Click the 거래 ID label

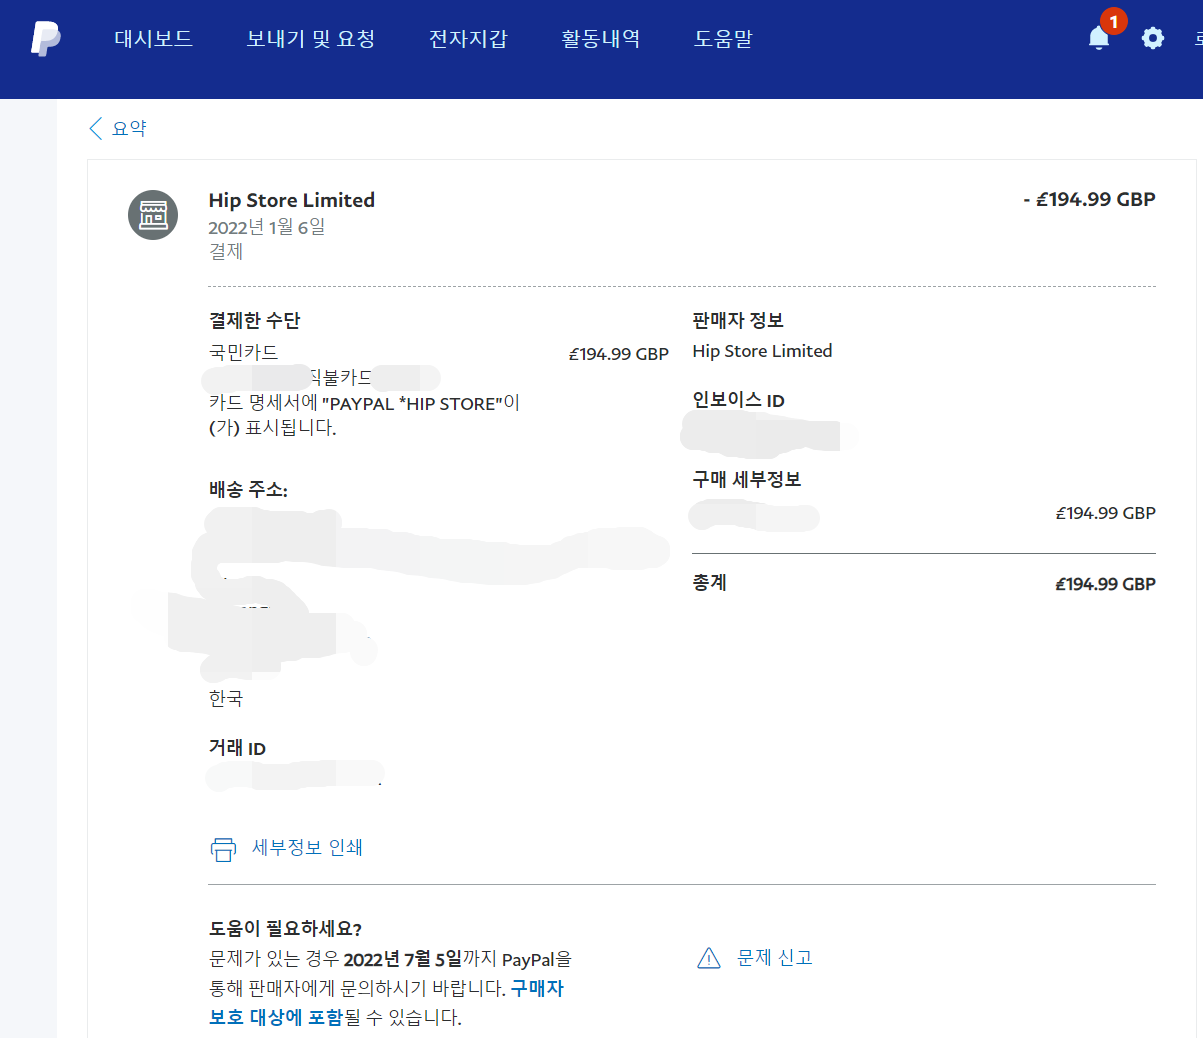pyautogui.click(x=238, y=748)
